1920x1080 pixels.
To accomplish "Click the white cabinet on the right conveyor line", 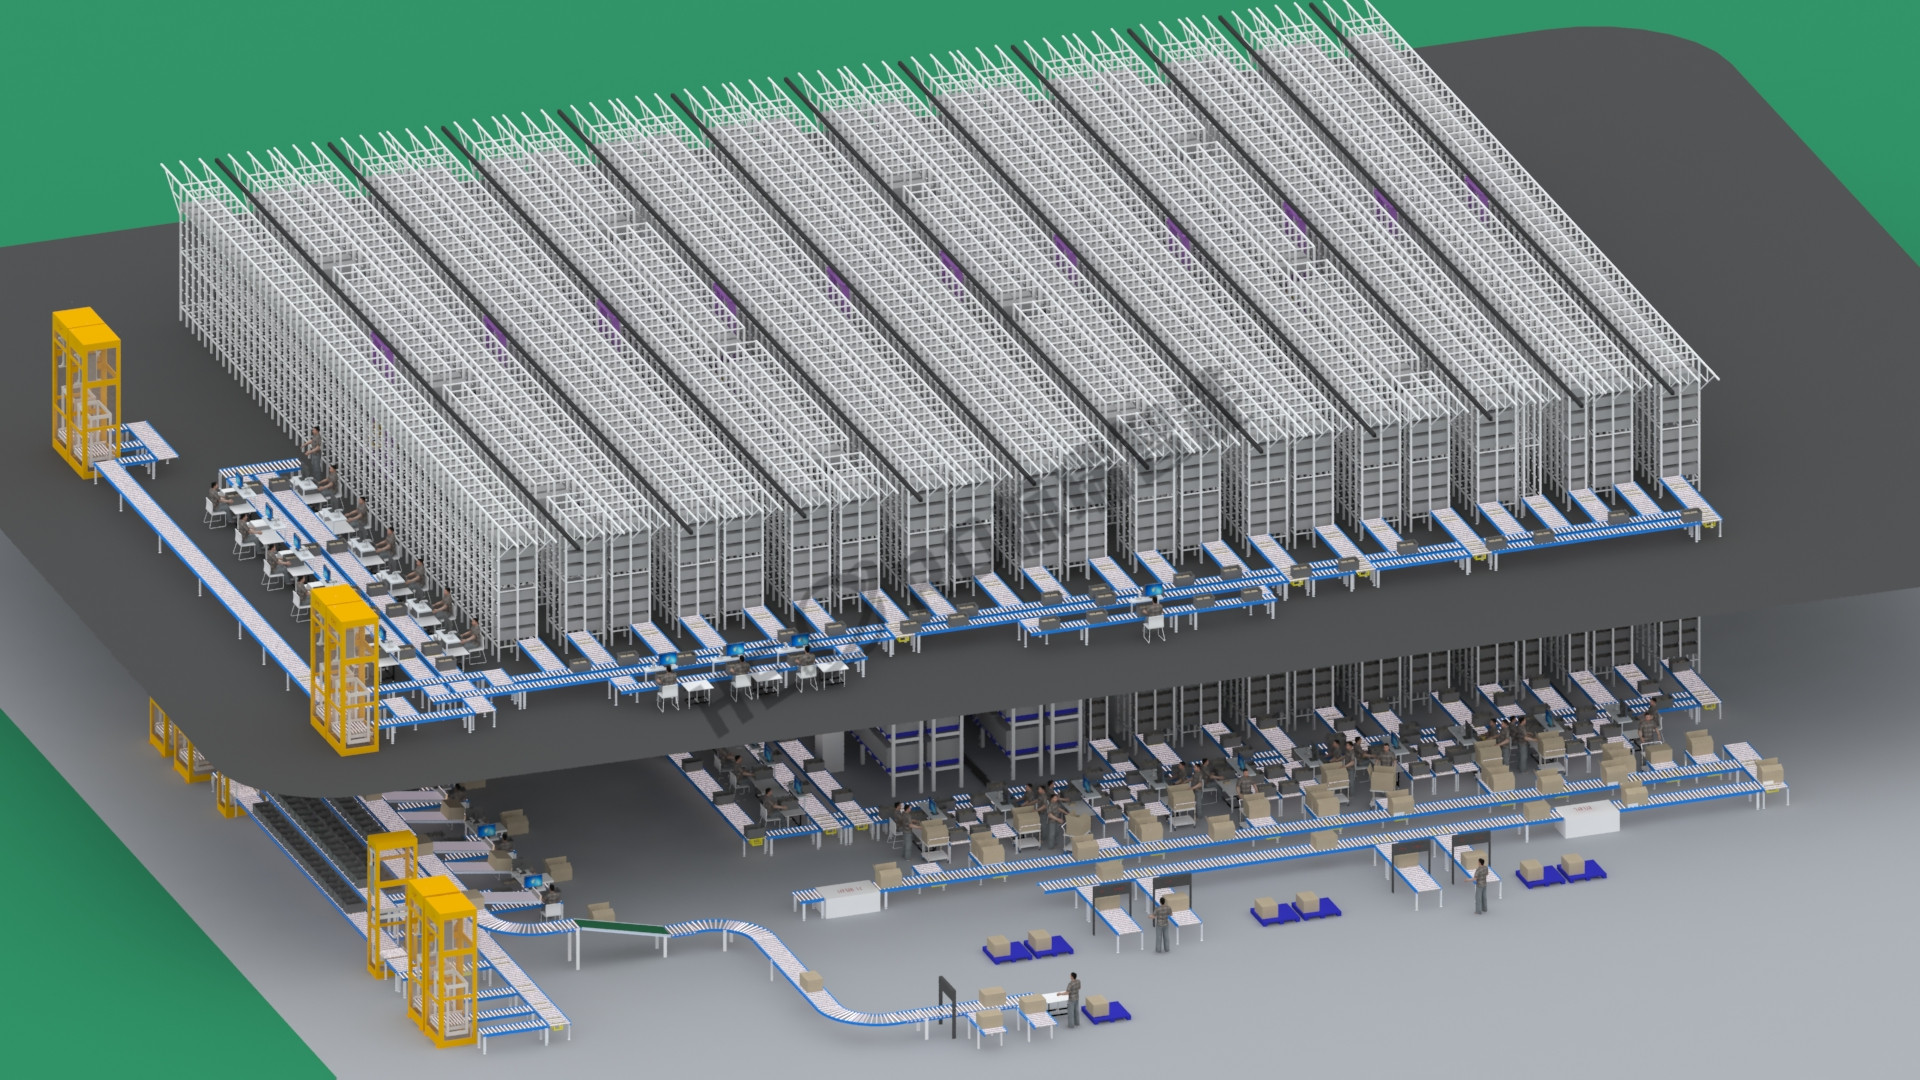I will 1588,818.
